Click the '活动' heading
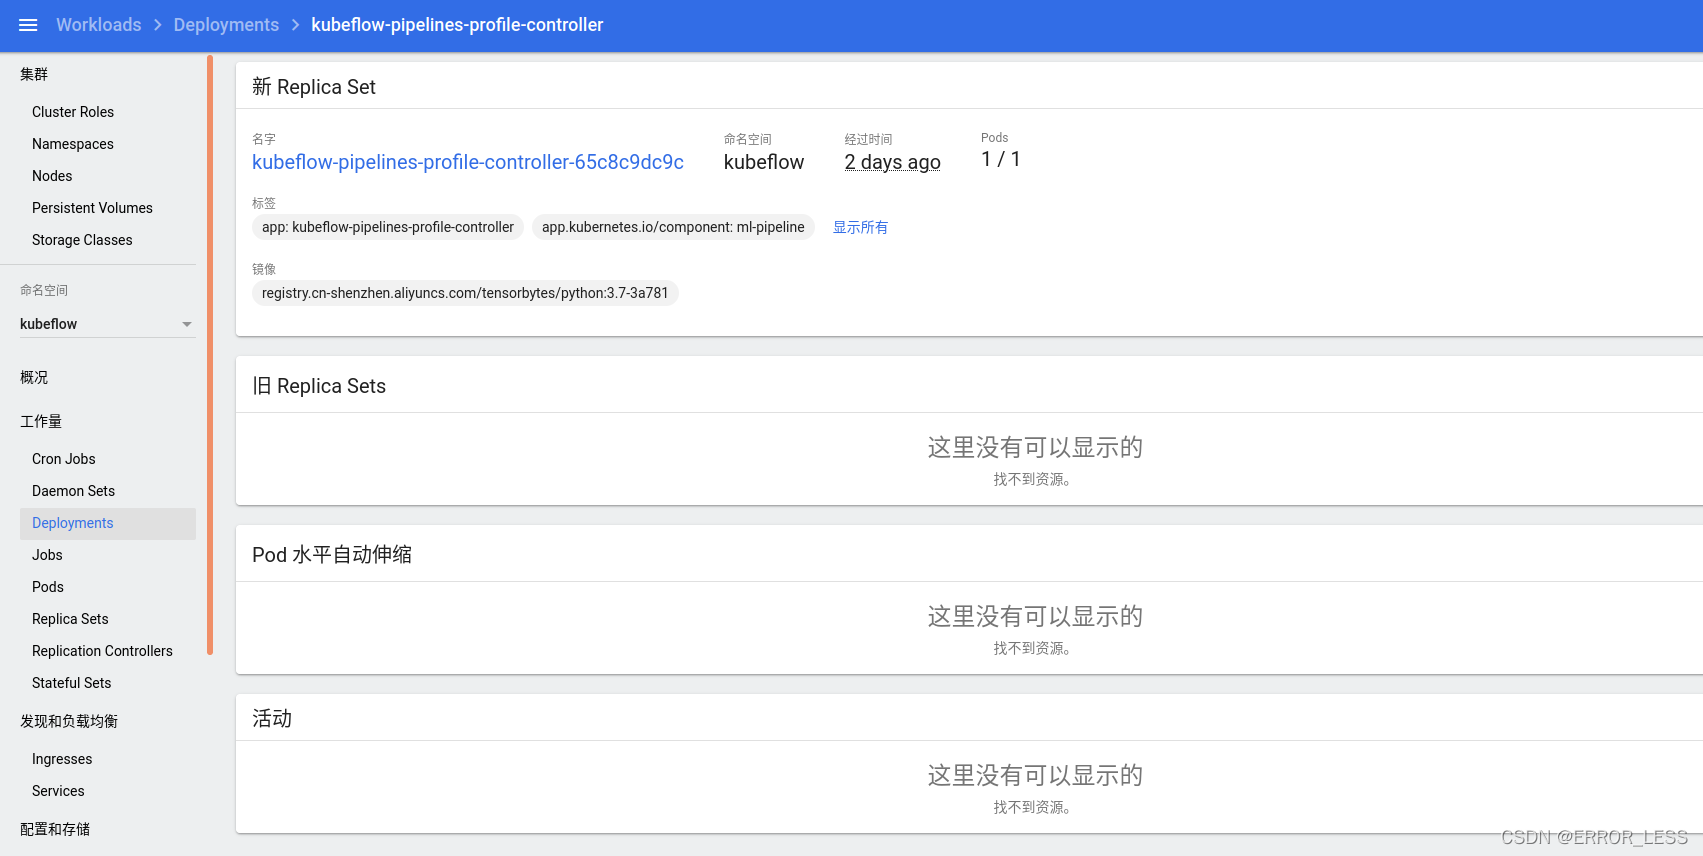 pos(272,718)
